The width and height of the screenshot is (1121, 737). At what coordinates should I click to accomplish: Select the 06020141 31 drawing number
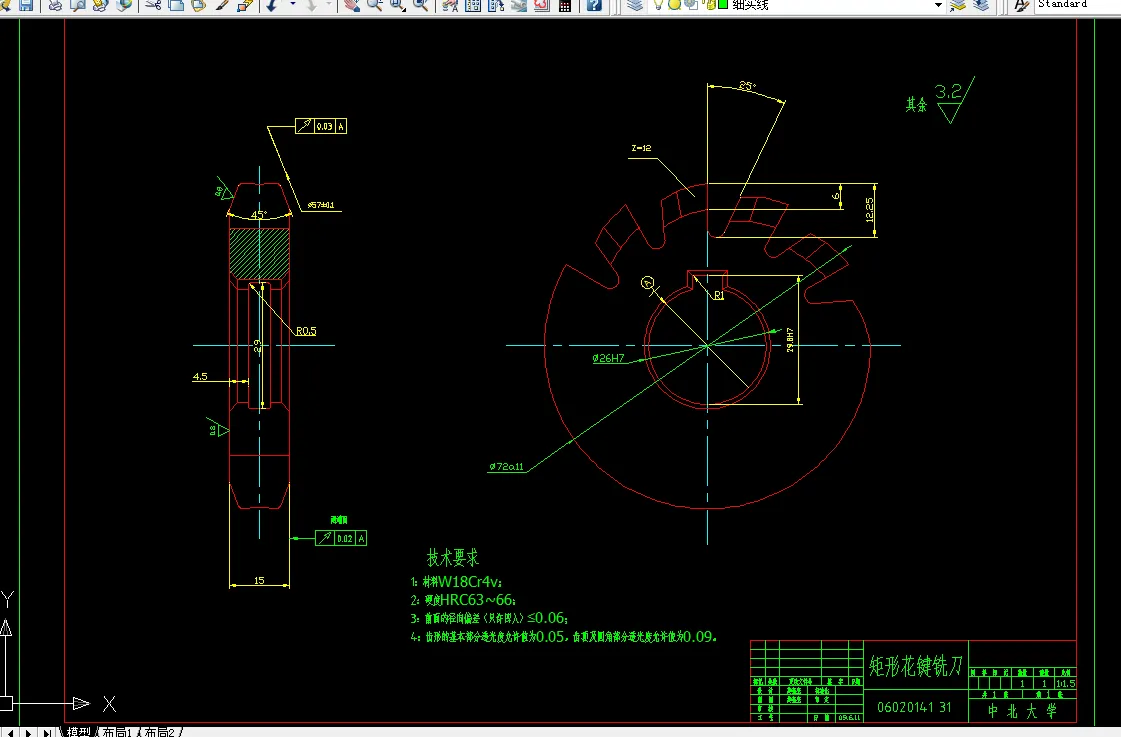pos(914,707)
